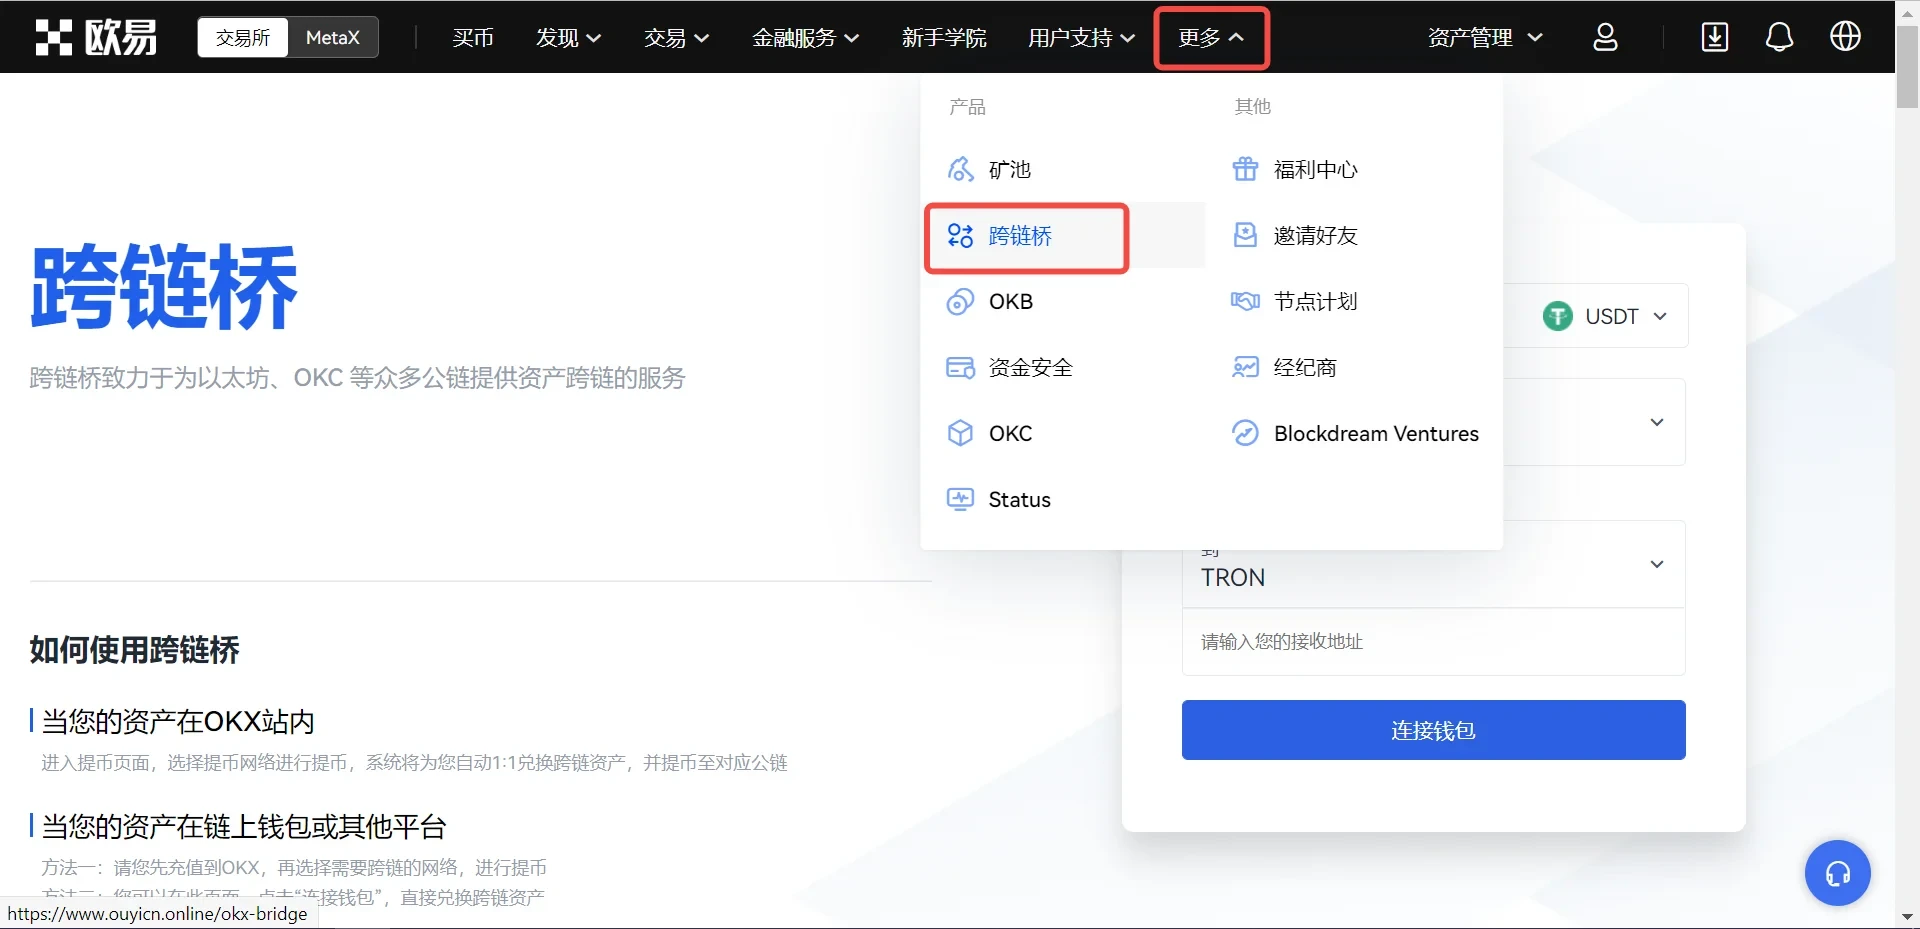Click the 节点计划 handshake icon
This screenshot has width=1920, height=929.
pos(1245,301)
